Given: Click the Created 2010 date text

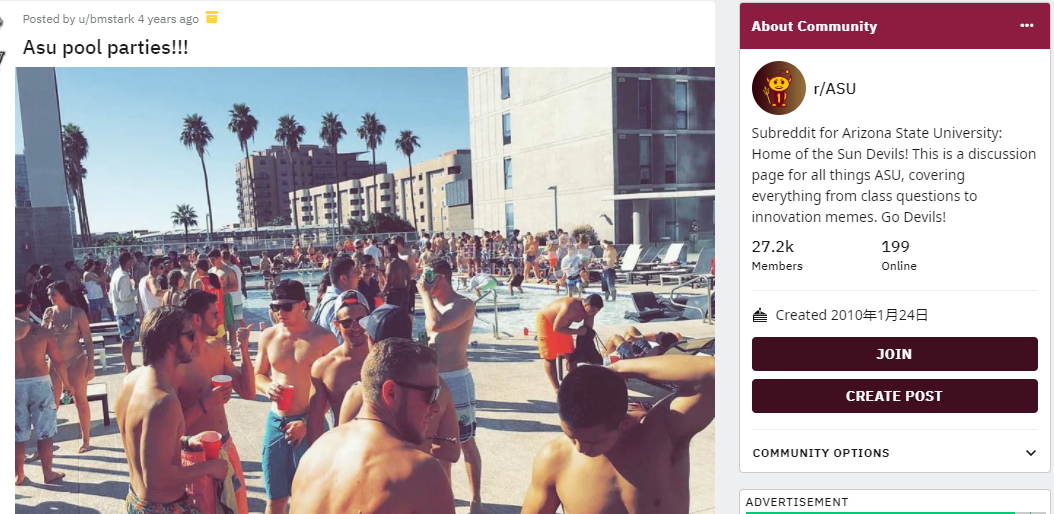Looking at the screenshot, I should click(852, 314).
